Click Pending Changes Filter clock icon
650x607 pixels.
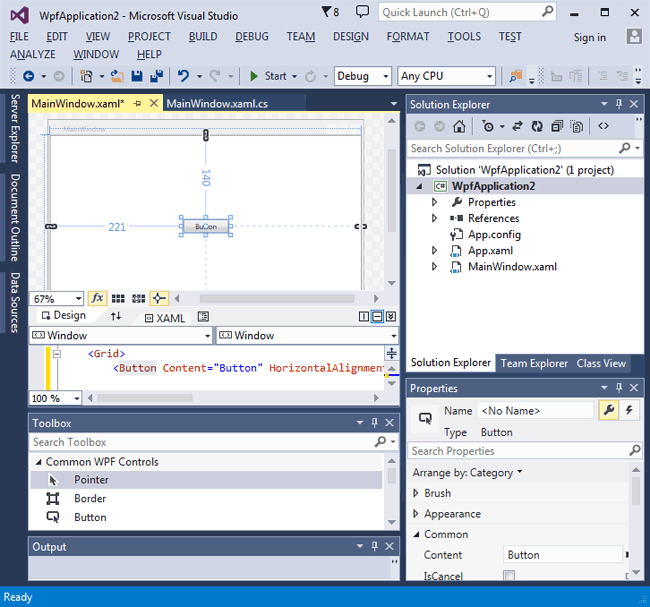[x=488, y=126]
